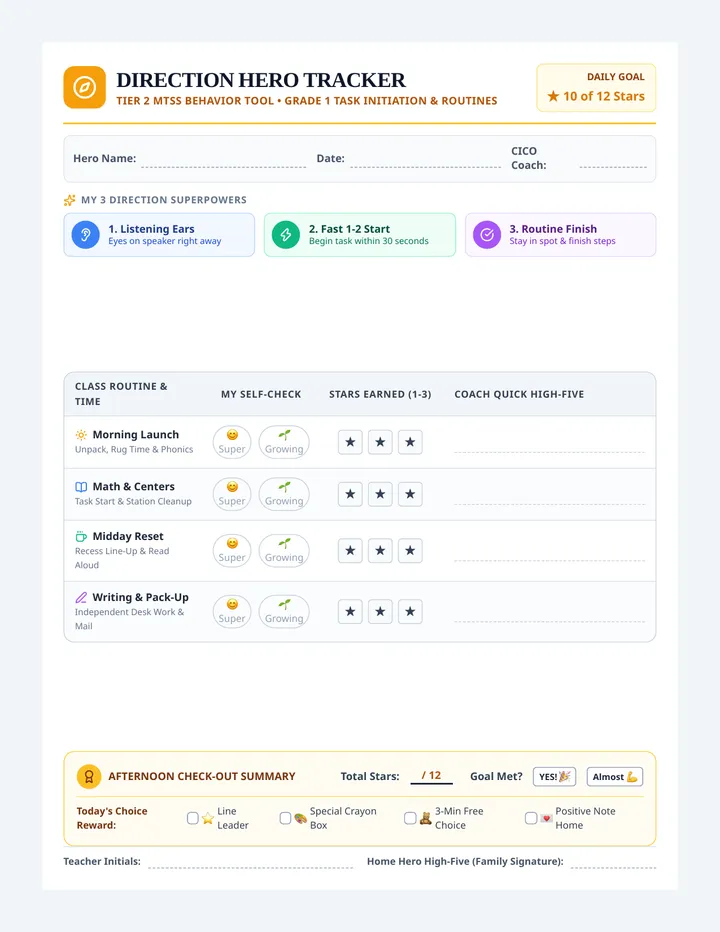Click third star box in Midday Reset row
720x932 pixels.
(x=410, y=550)
